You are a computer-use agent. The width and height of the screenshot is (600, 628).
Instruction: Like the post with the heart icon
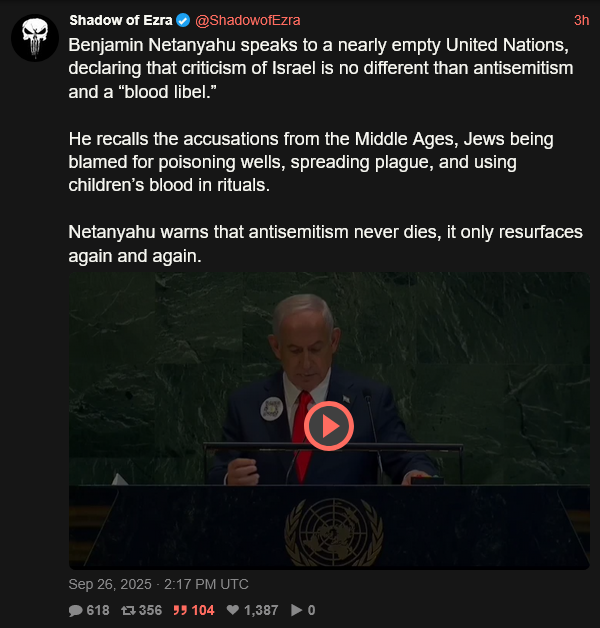233,610
